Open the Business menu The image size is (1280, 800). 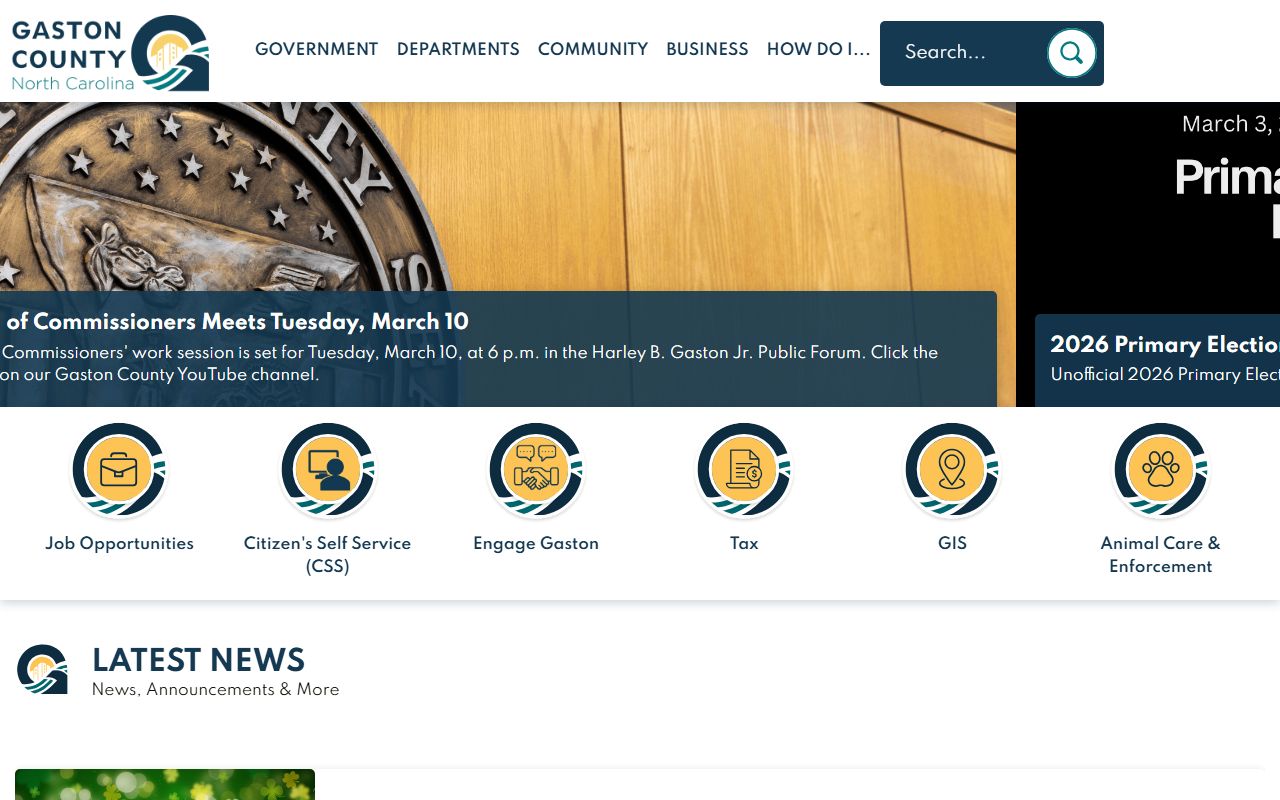tap(707, 49)
